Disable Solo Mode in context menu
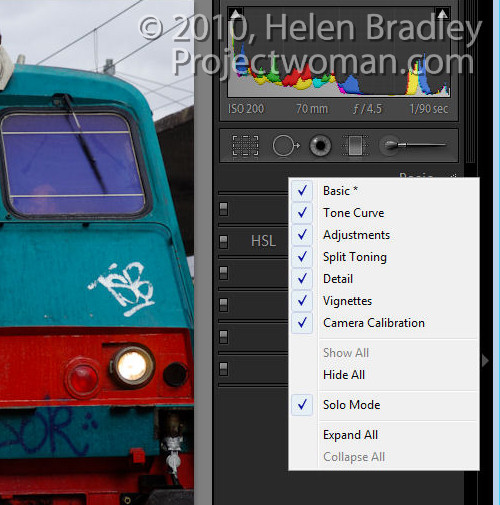 click(384, 405)
